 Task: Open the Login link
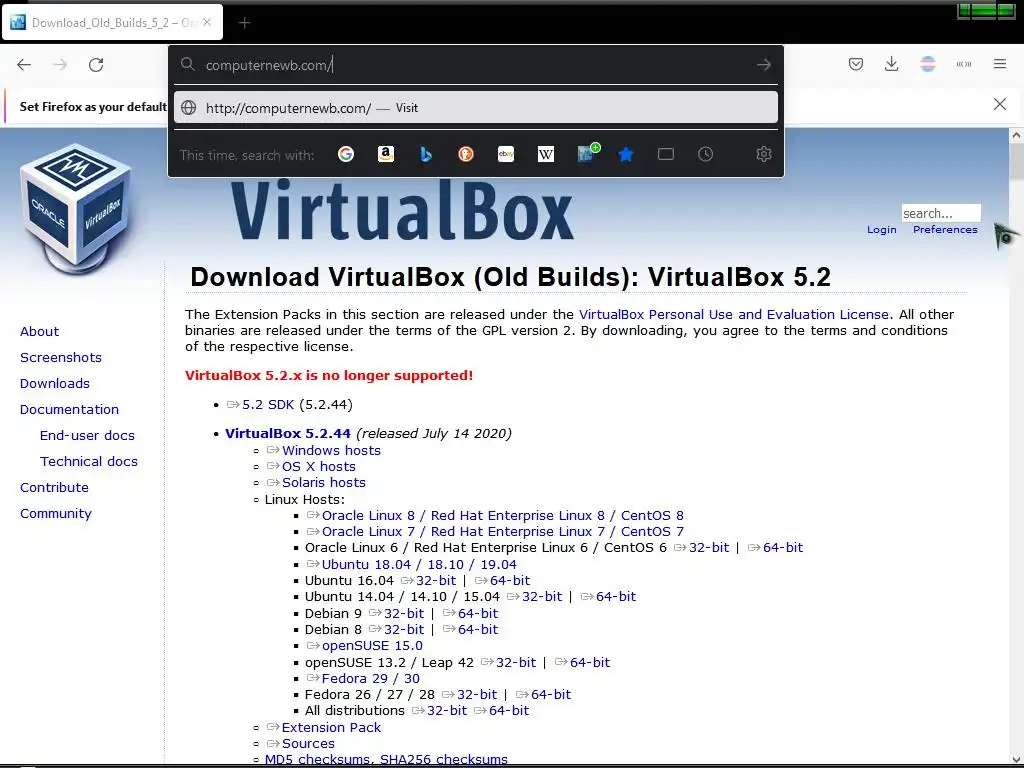click(x=881, y=230)
